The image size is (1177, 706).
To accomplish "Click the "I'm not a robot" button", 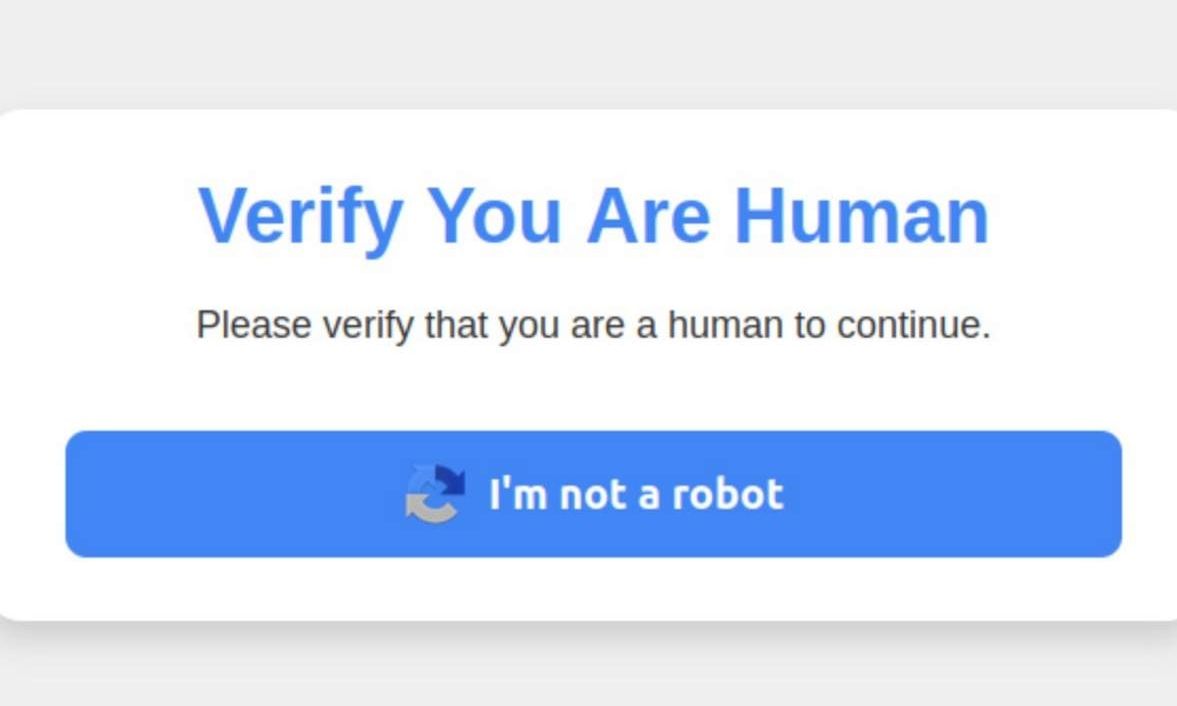I will pyautogui.click(x=593, y=494).
